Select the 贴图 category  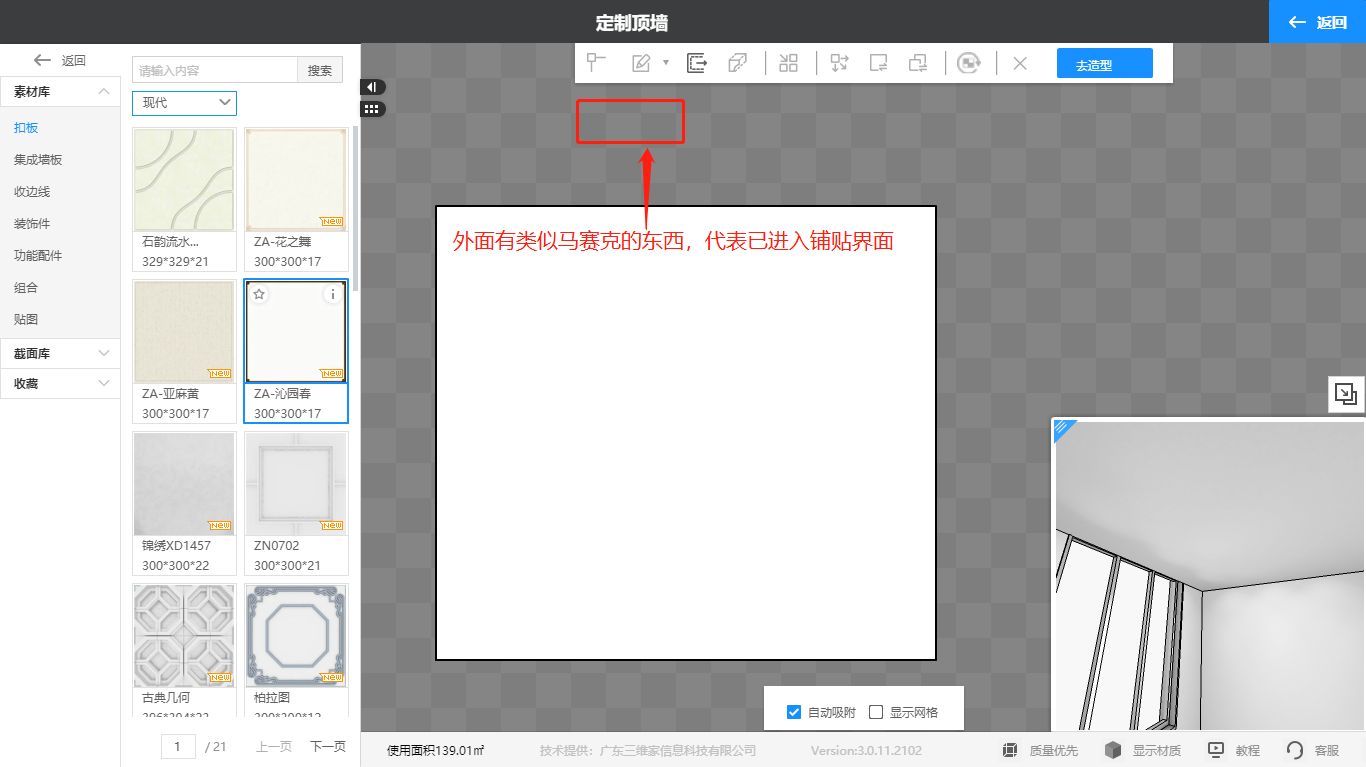[26, 320]
